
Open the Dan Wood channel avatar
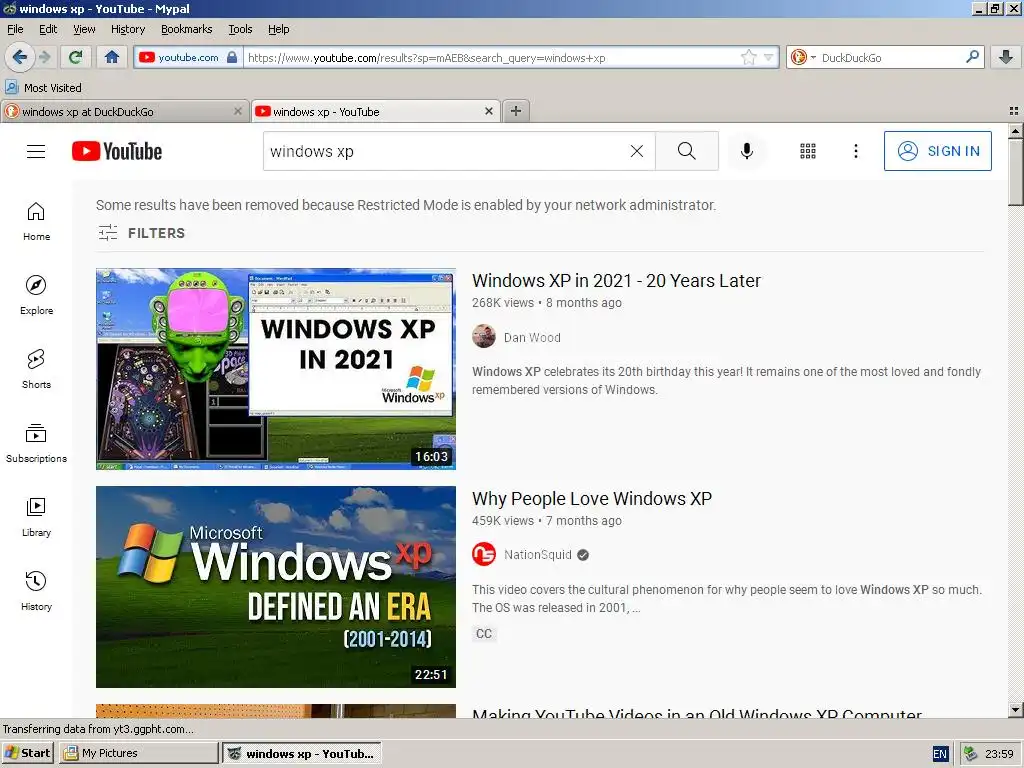[484, 336]
